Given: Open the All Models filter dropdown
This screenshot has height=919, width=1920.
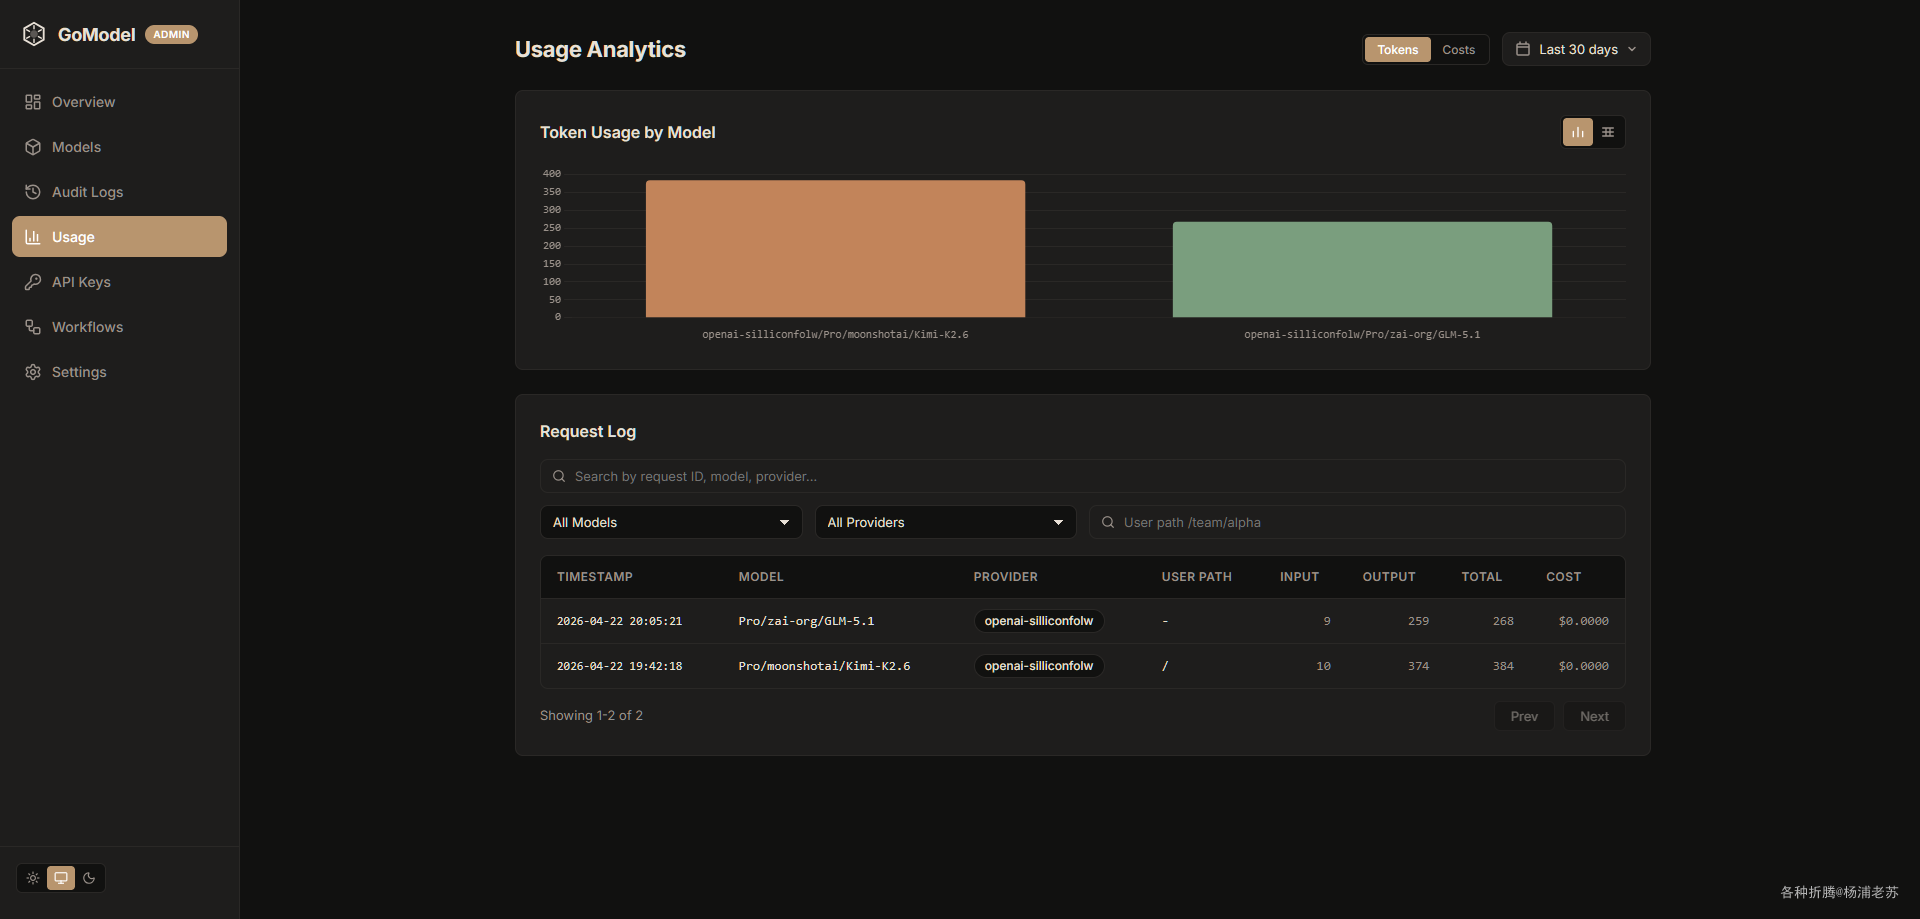Looking at the screenshot, I should (x=671, y=522).
